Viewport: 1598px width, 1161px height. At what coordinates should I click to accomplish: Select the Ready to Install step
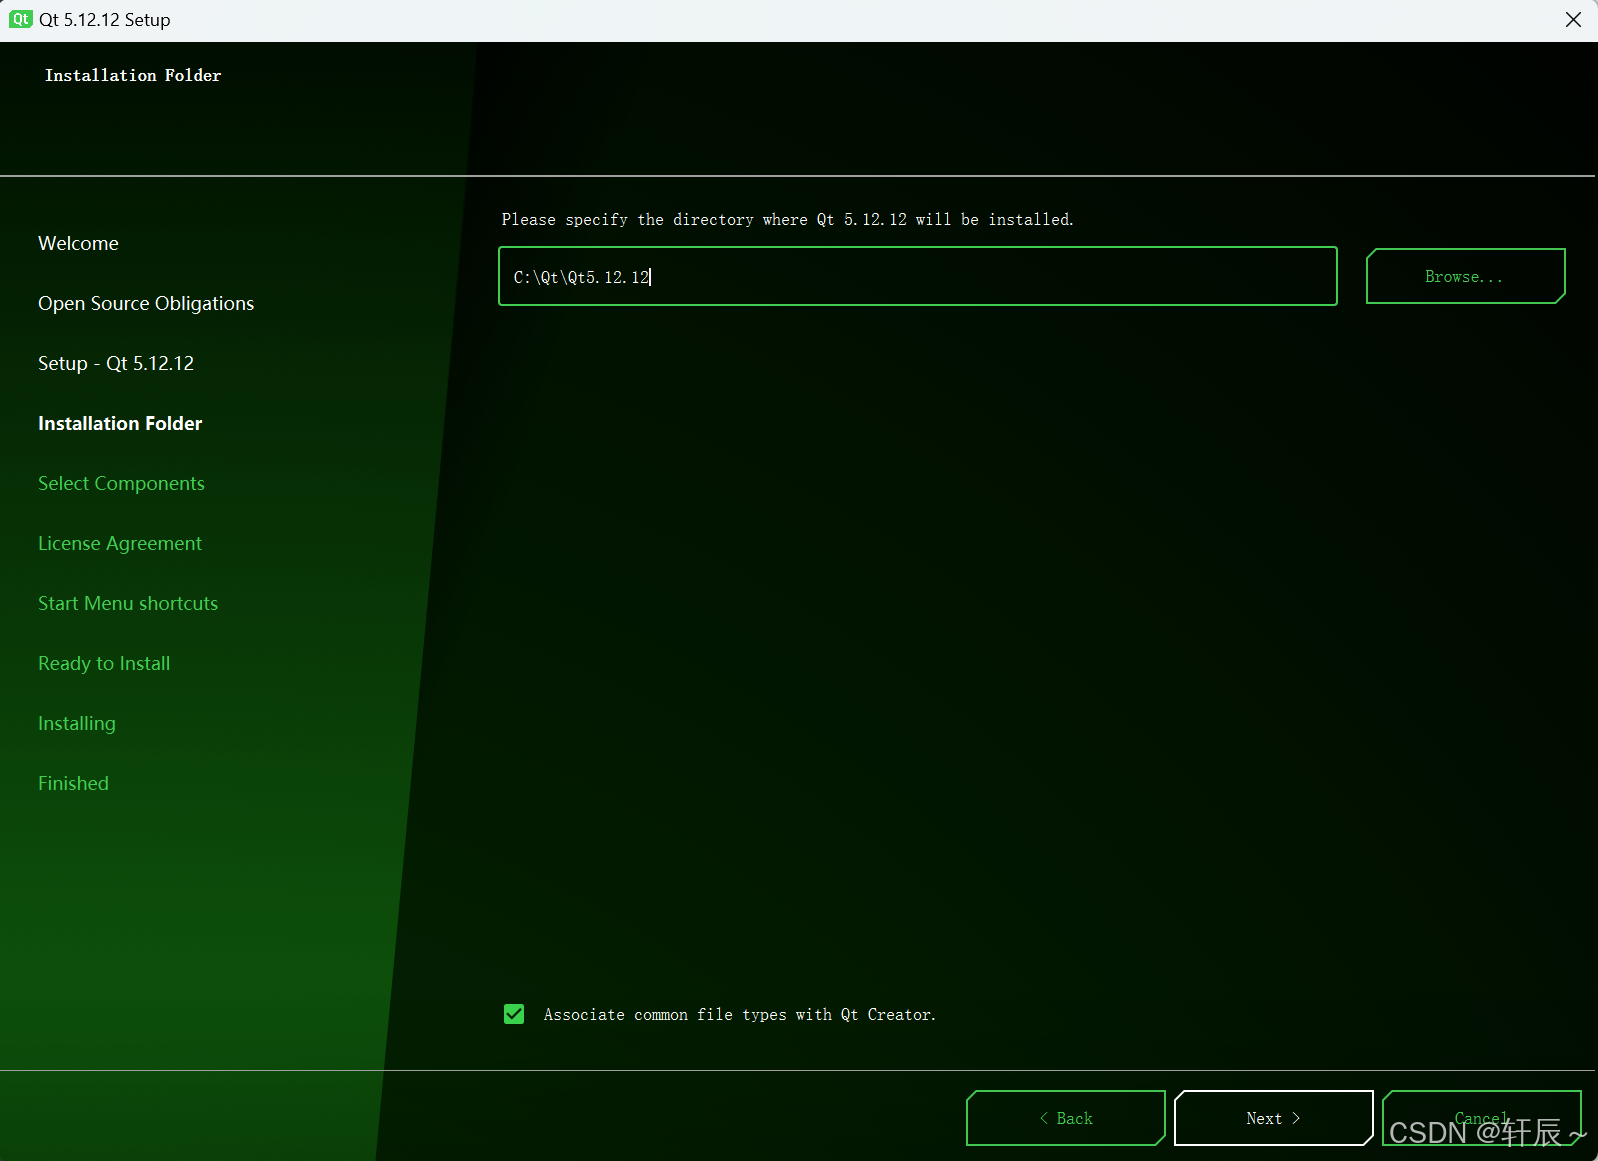104,663
